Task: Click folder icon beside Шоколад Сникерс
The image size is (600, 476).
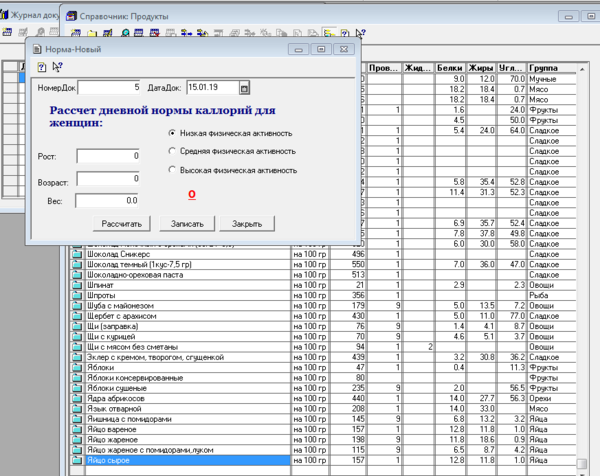Action: [77, 254]
